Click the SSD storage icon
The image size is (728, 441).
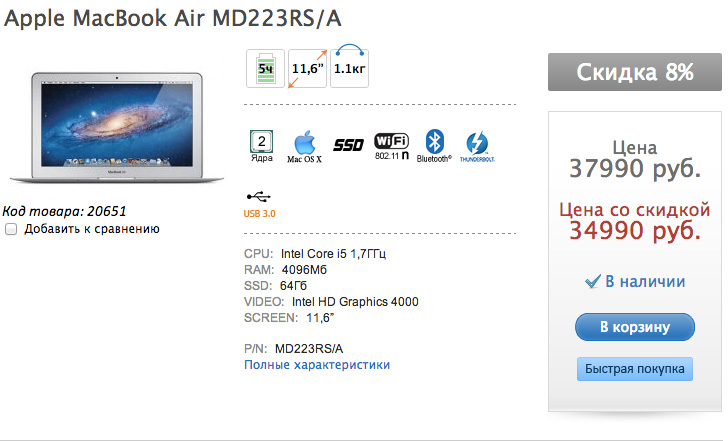348,145
